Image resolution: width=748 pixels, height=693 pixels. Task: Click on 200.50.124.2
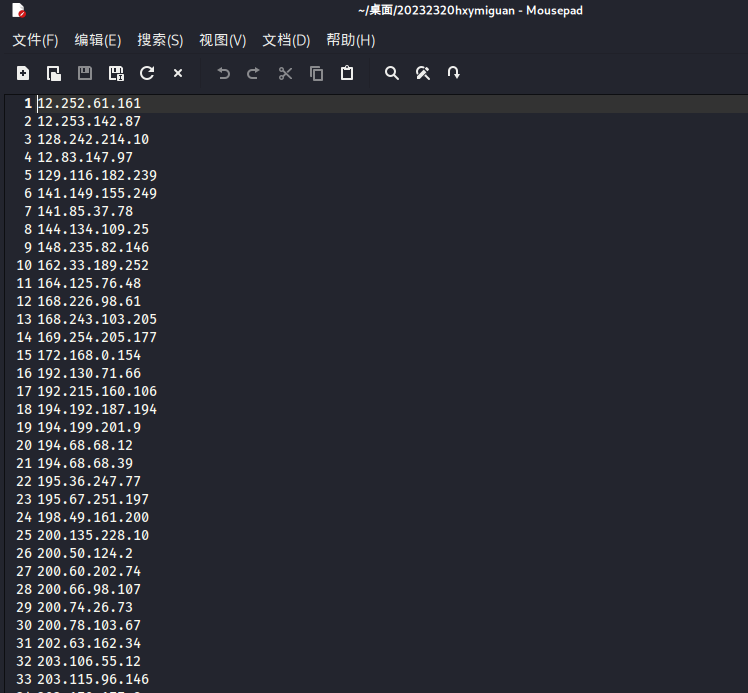point(85,554)
